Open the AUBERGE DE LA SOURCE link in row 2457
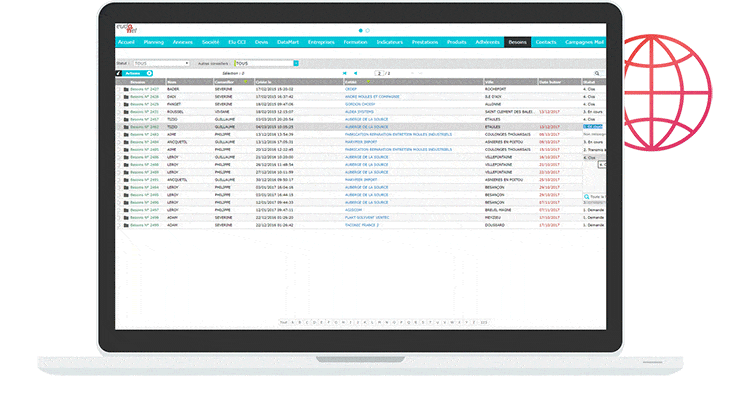This screenshot has width=750, height=396. pyautogui.click(x=366, y=120)
